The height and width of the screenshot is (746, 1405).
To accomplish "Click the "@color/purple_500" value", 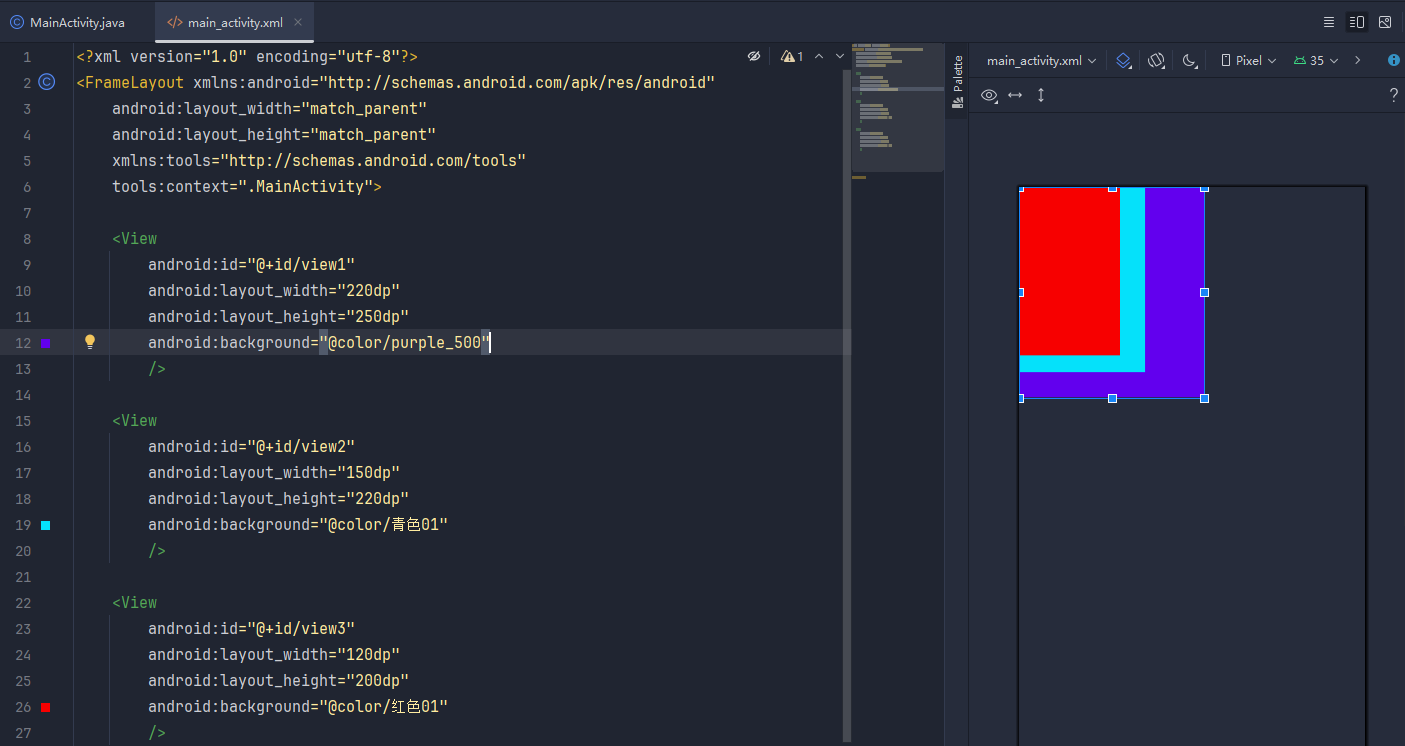I will point(405,343).
